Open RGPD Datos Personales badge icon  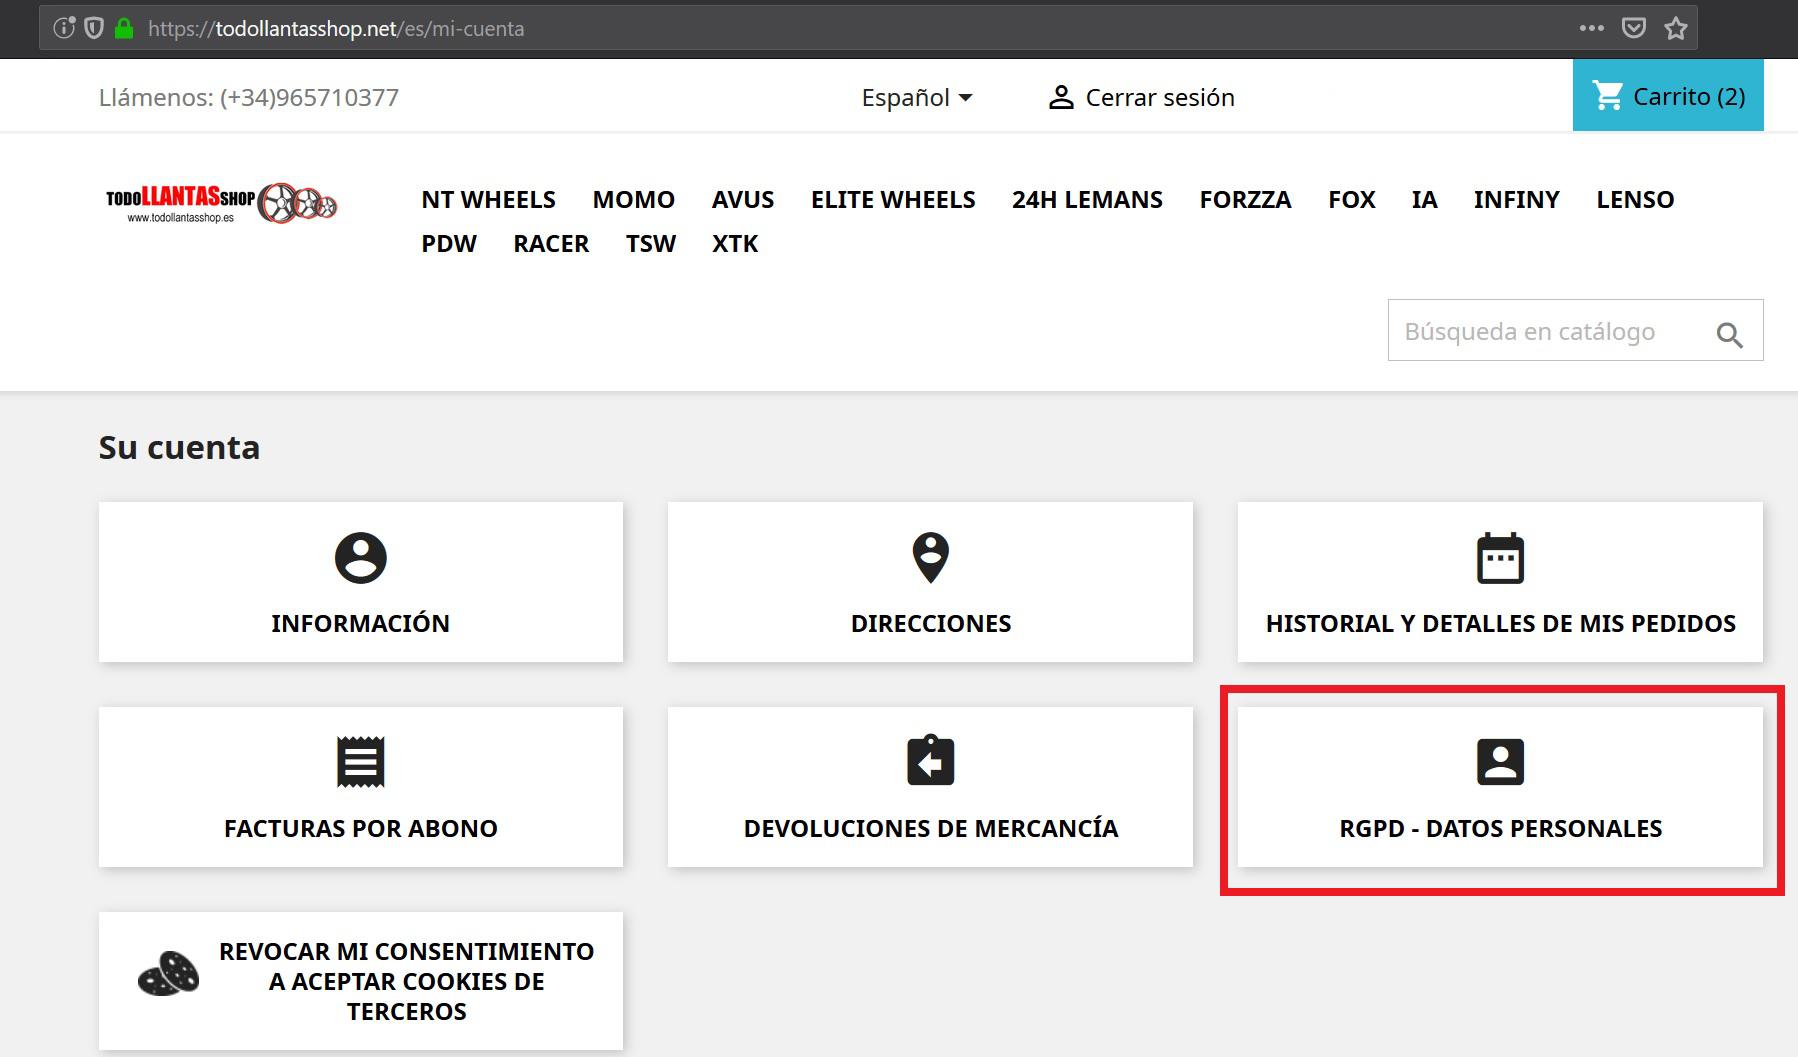[x=1500, y=762]
